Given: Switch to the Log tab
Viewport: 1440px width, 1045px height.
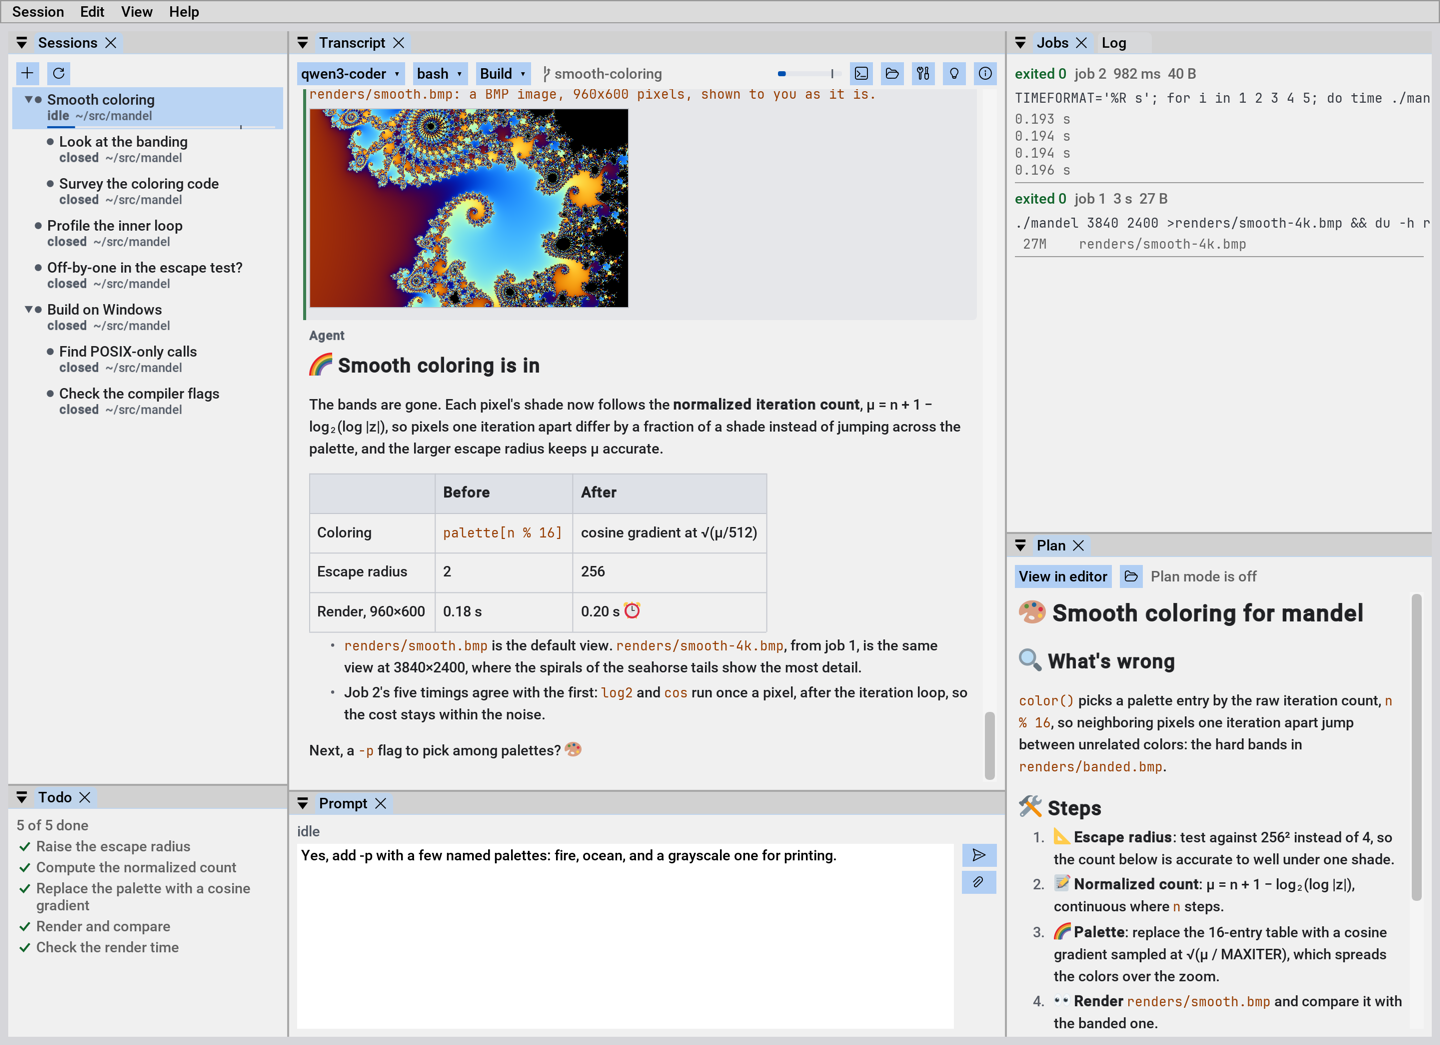Looking at the screenshot, I should pyautogui.click(x=1114, y=43).
